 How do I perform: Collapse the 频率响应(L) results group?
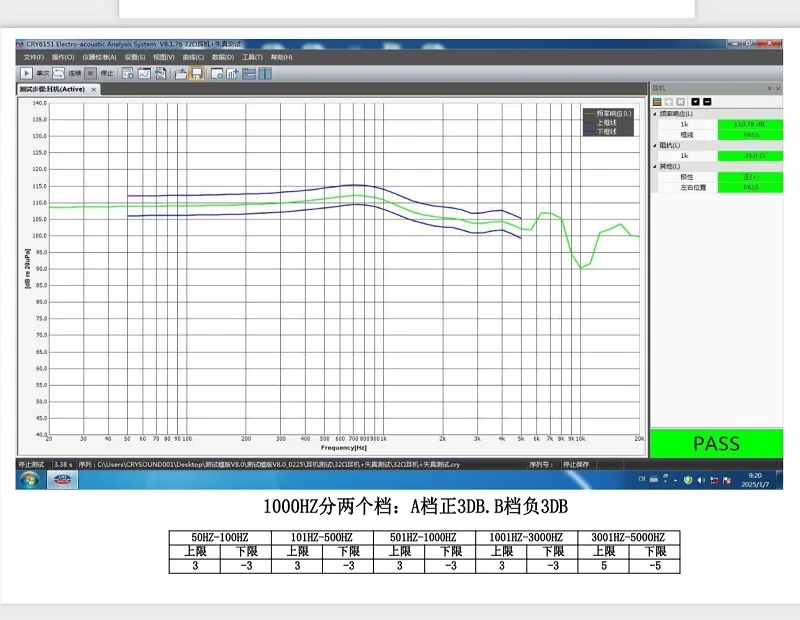click(x=656, y=114)
